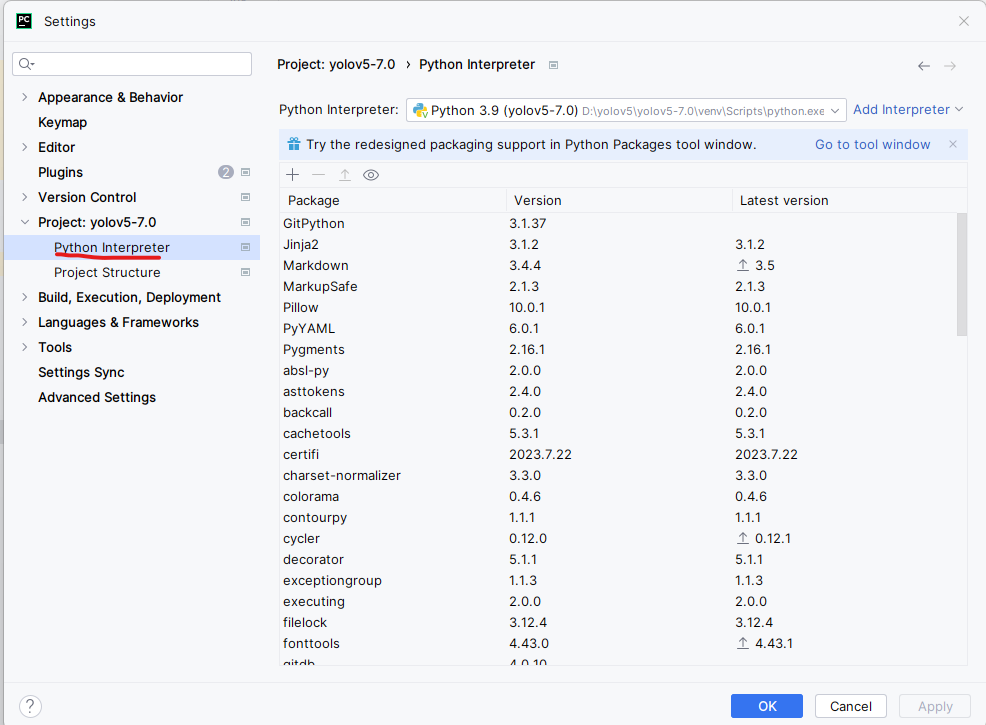Select the Pygments package row

point(618,350)
